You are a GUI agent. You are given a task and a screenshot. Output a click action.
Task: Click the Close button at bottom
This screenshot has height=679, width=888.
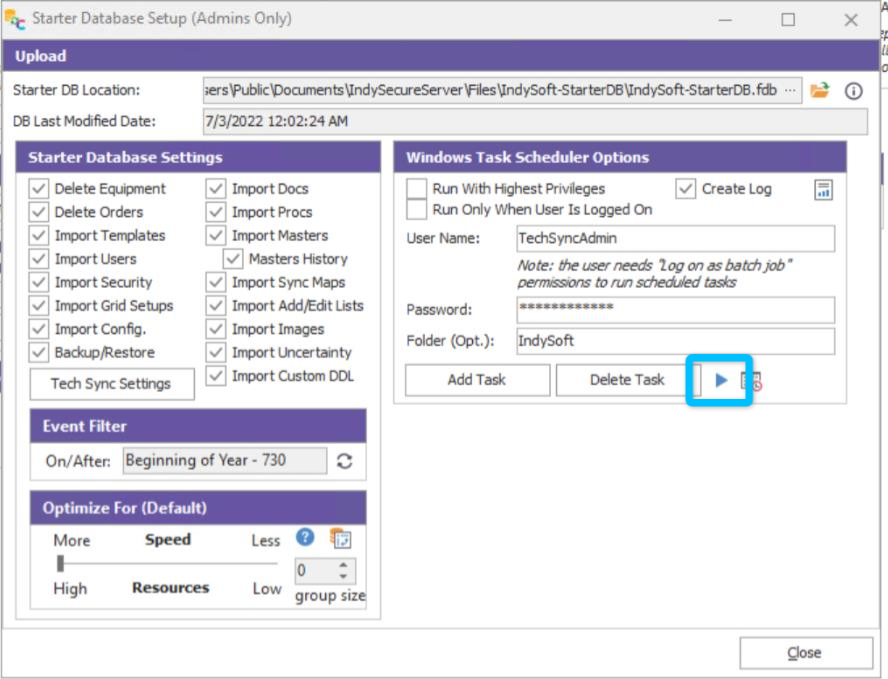(x=805, y=653)
